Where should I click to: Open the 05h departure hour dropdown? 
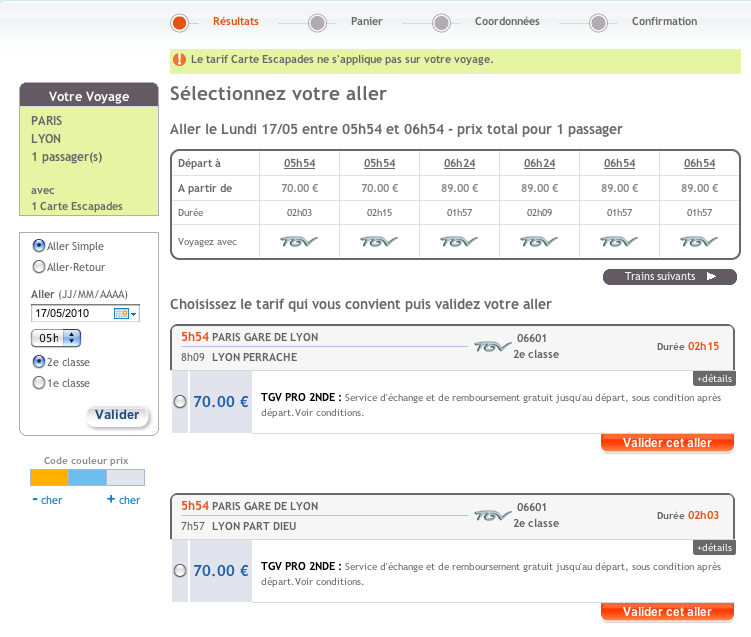tap(56, 339)
